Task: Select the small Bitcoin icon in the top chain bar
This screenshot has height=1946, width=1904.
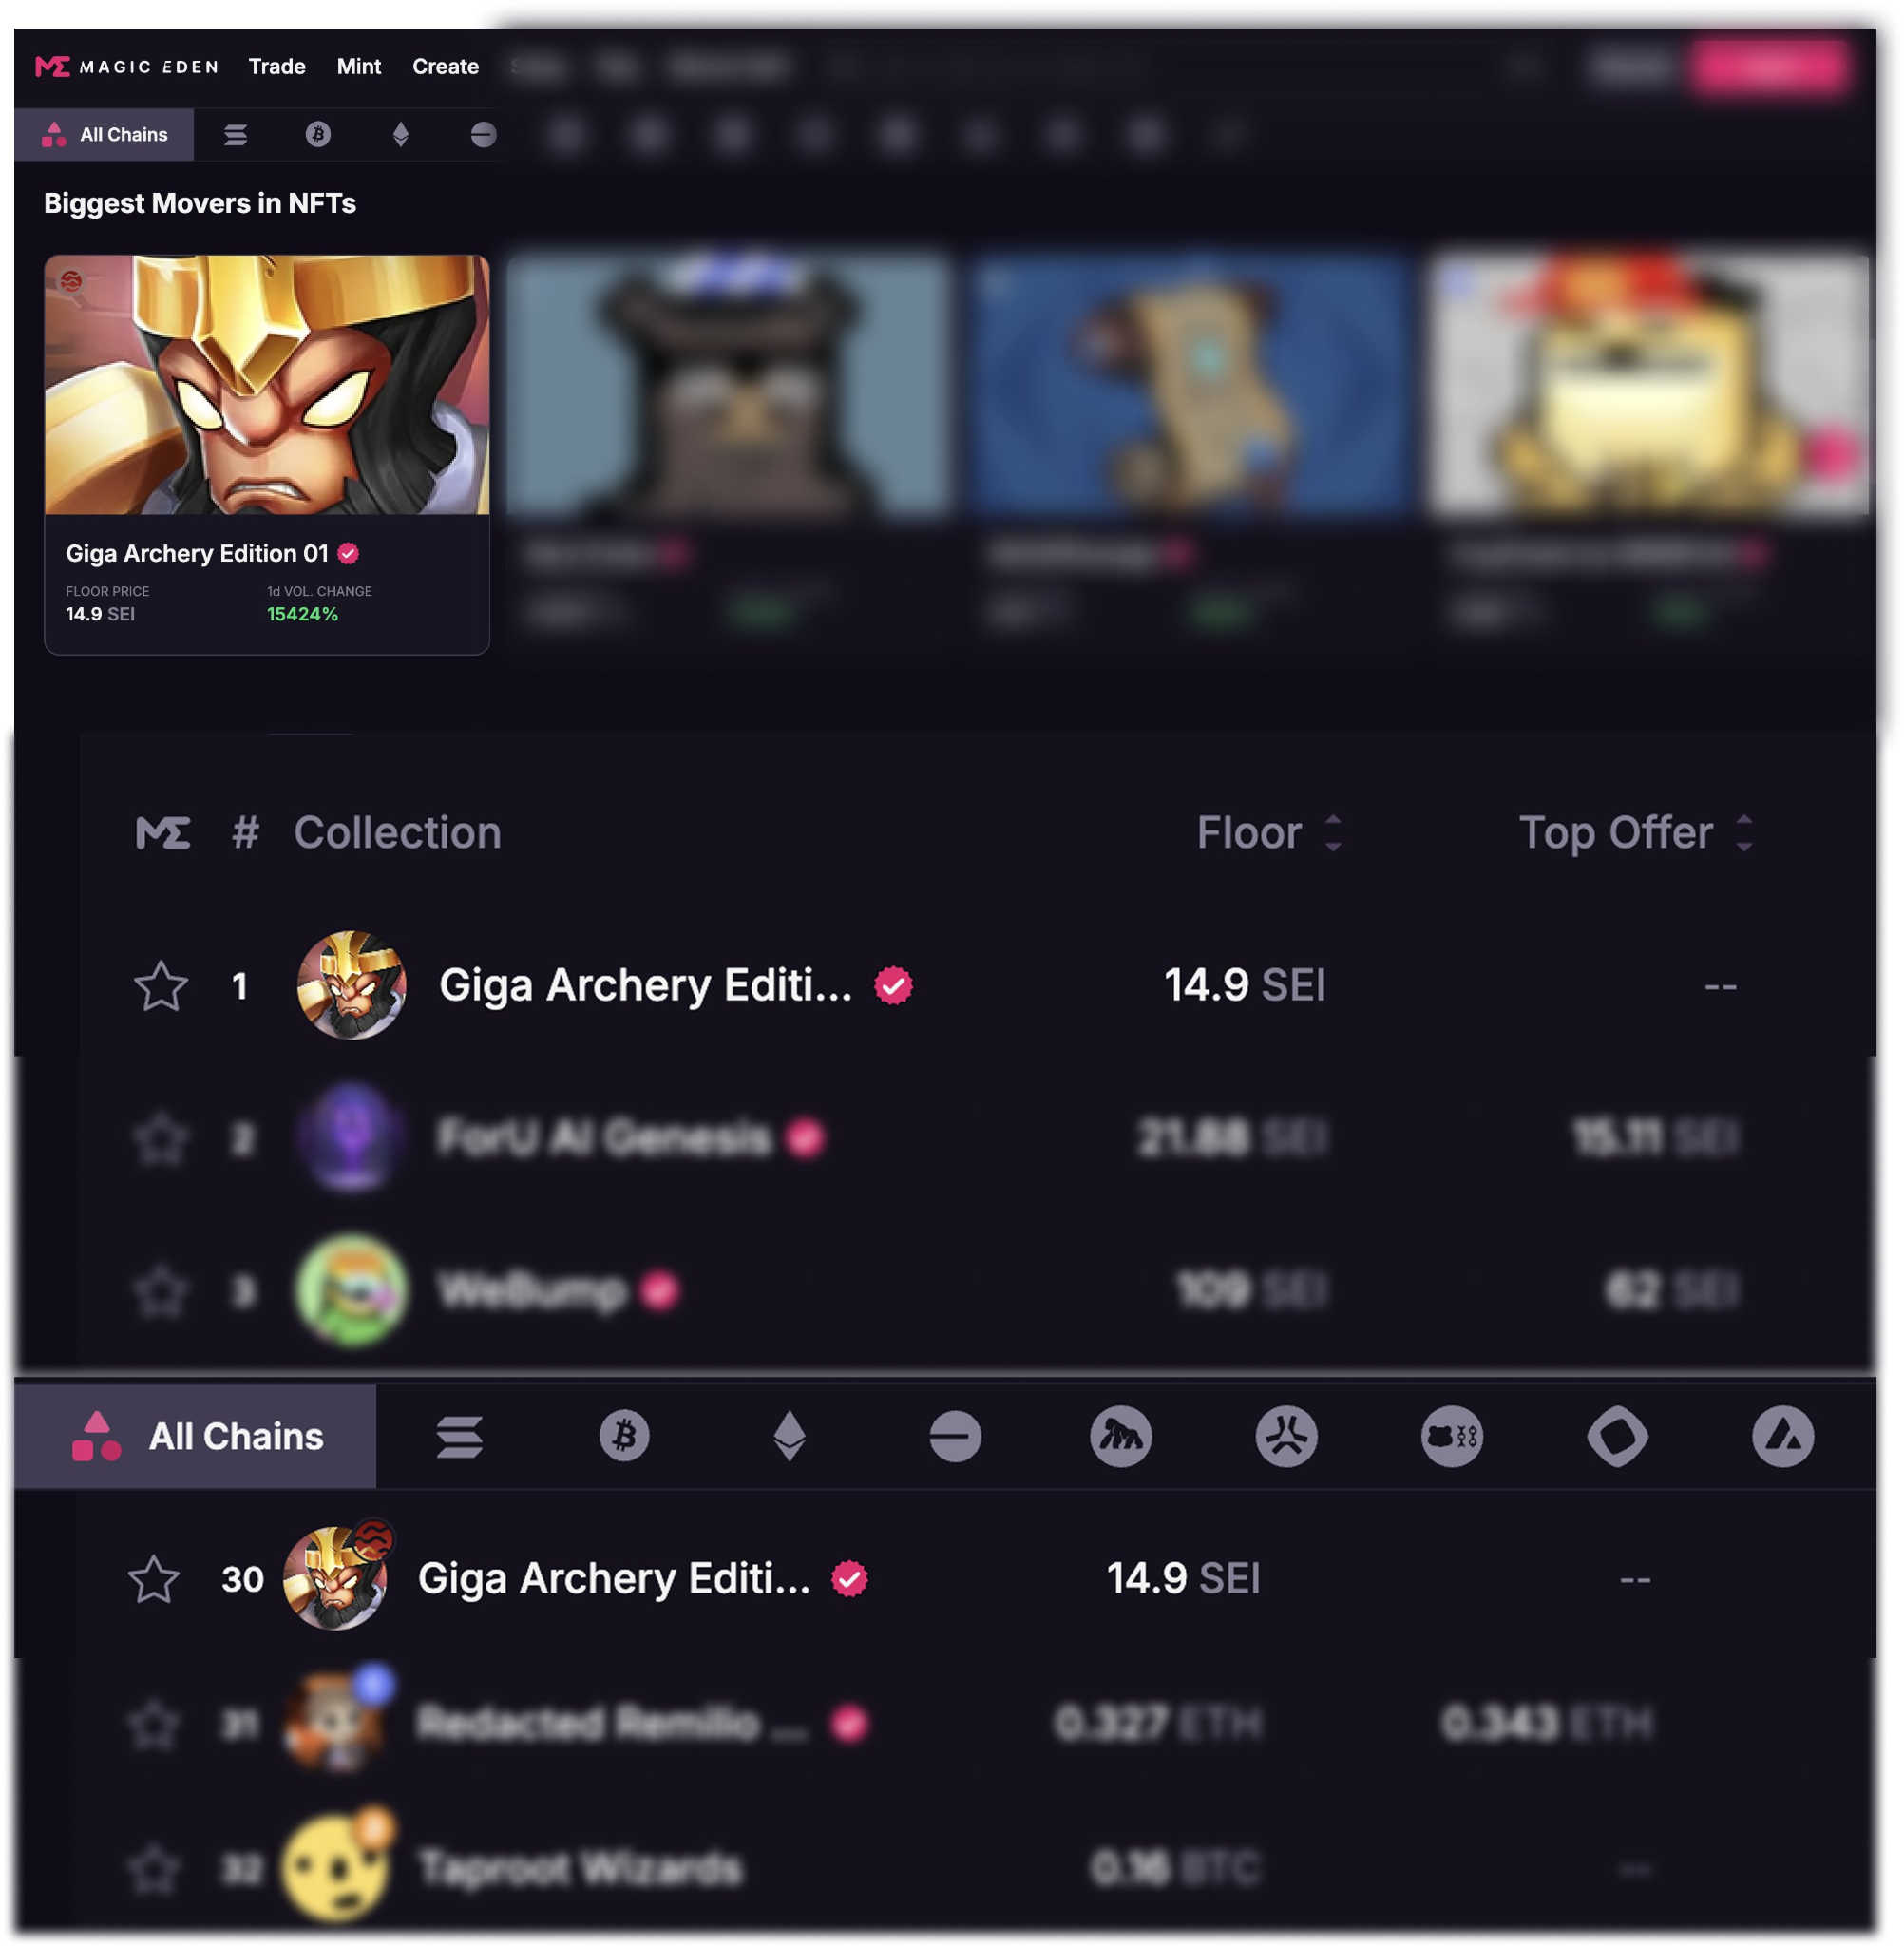Action: pos(318,134)
